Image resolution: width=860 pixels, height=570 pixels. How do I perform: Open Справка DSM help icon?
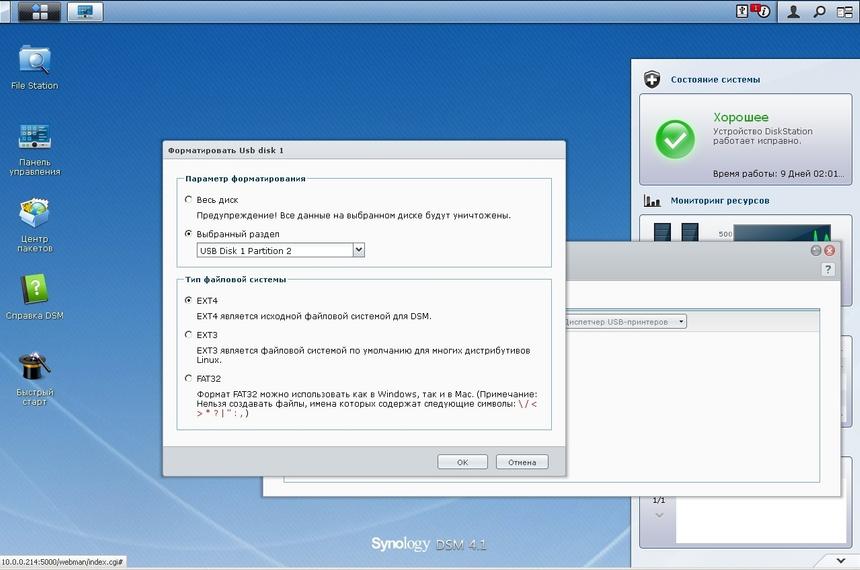point(34,291)
